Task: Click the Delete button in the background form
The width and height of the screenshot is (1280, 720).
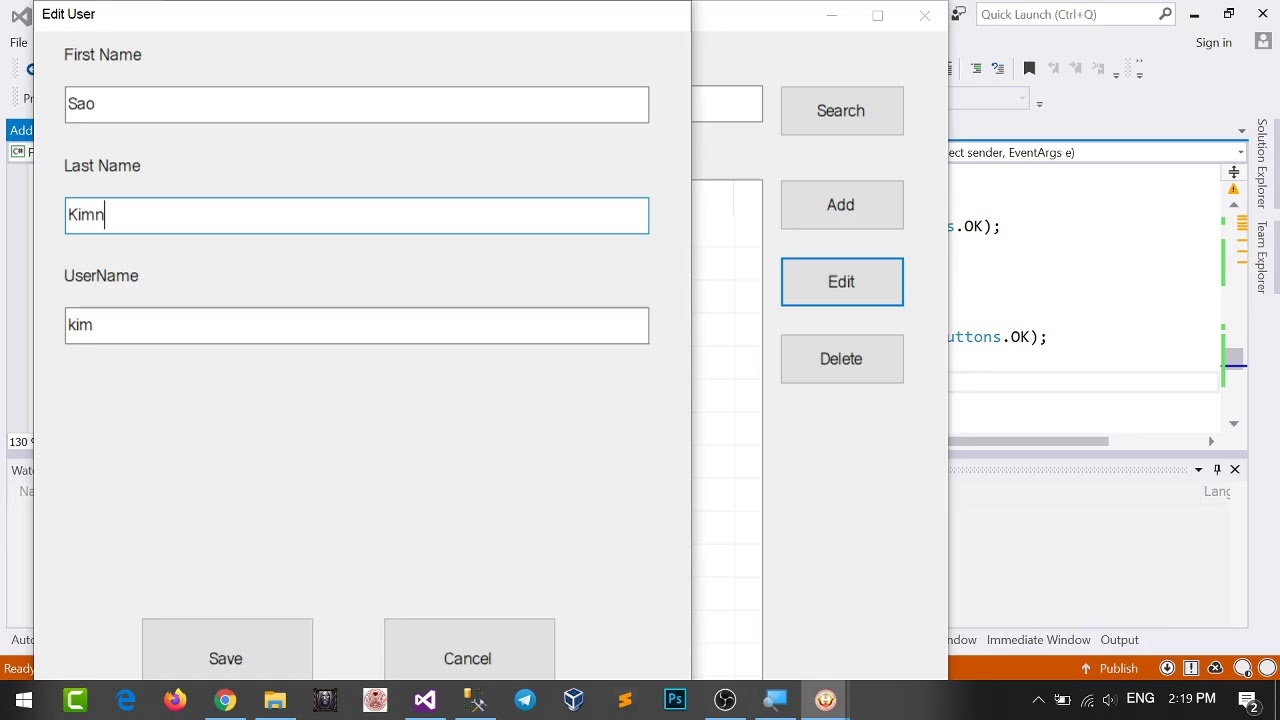Action: [x=842, y=359]
